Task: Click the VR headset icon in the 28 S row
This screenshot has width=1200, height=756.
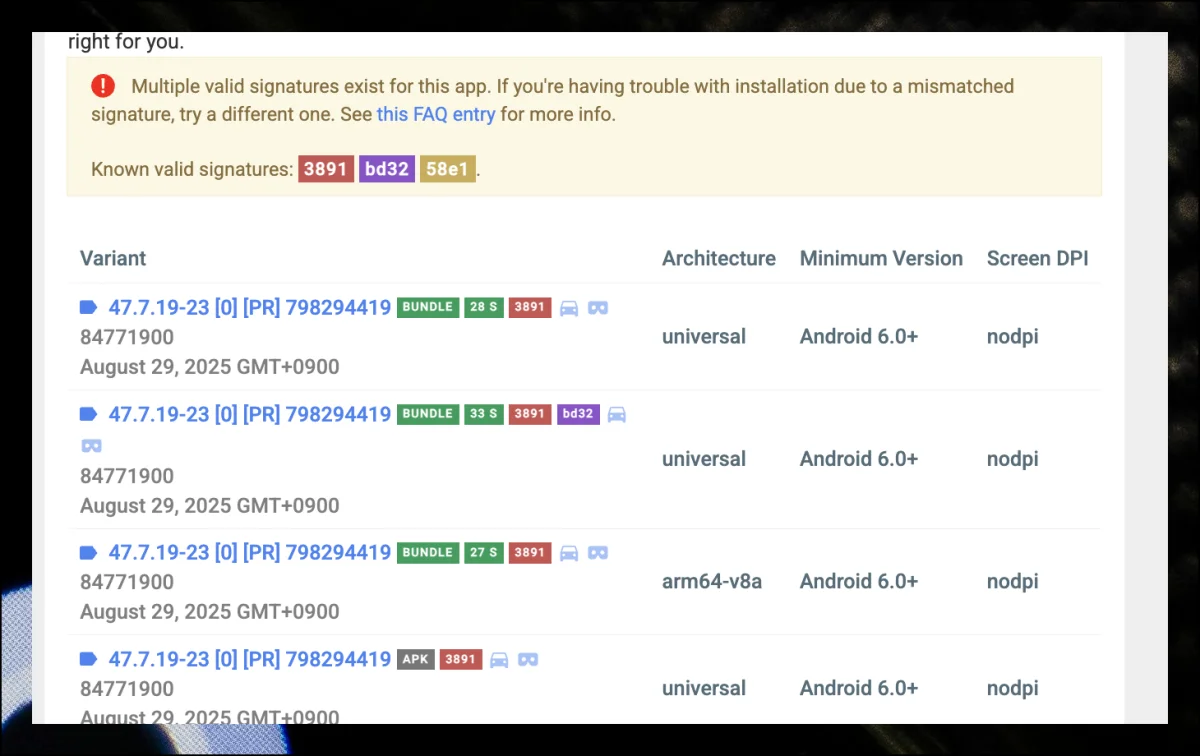Action: [598, 308]
